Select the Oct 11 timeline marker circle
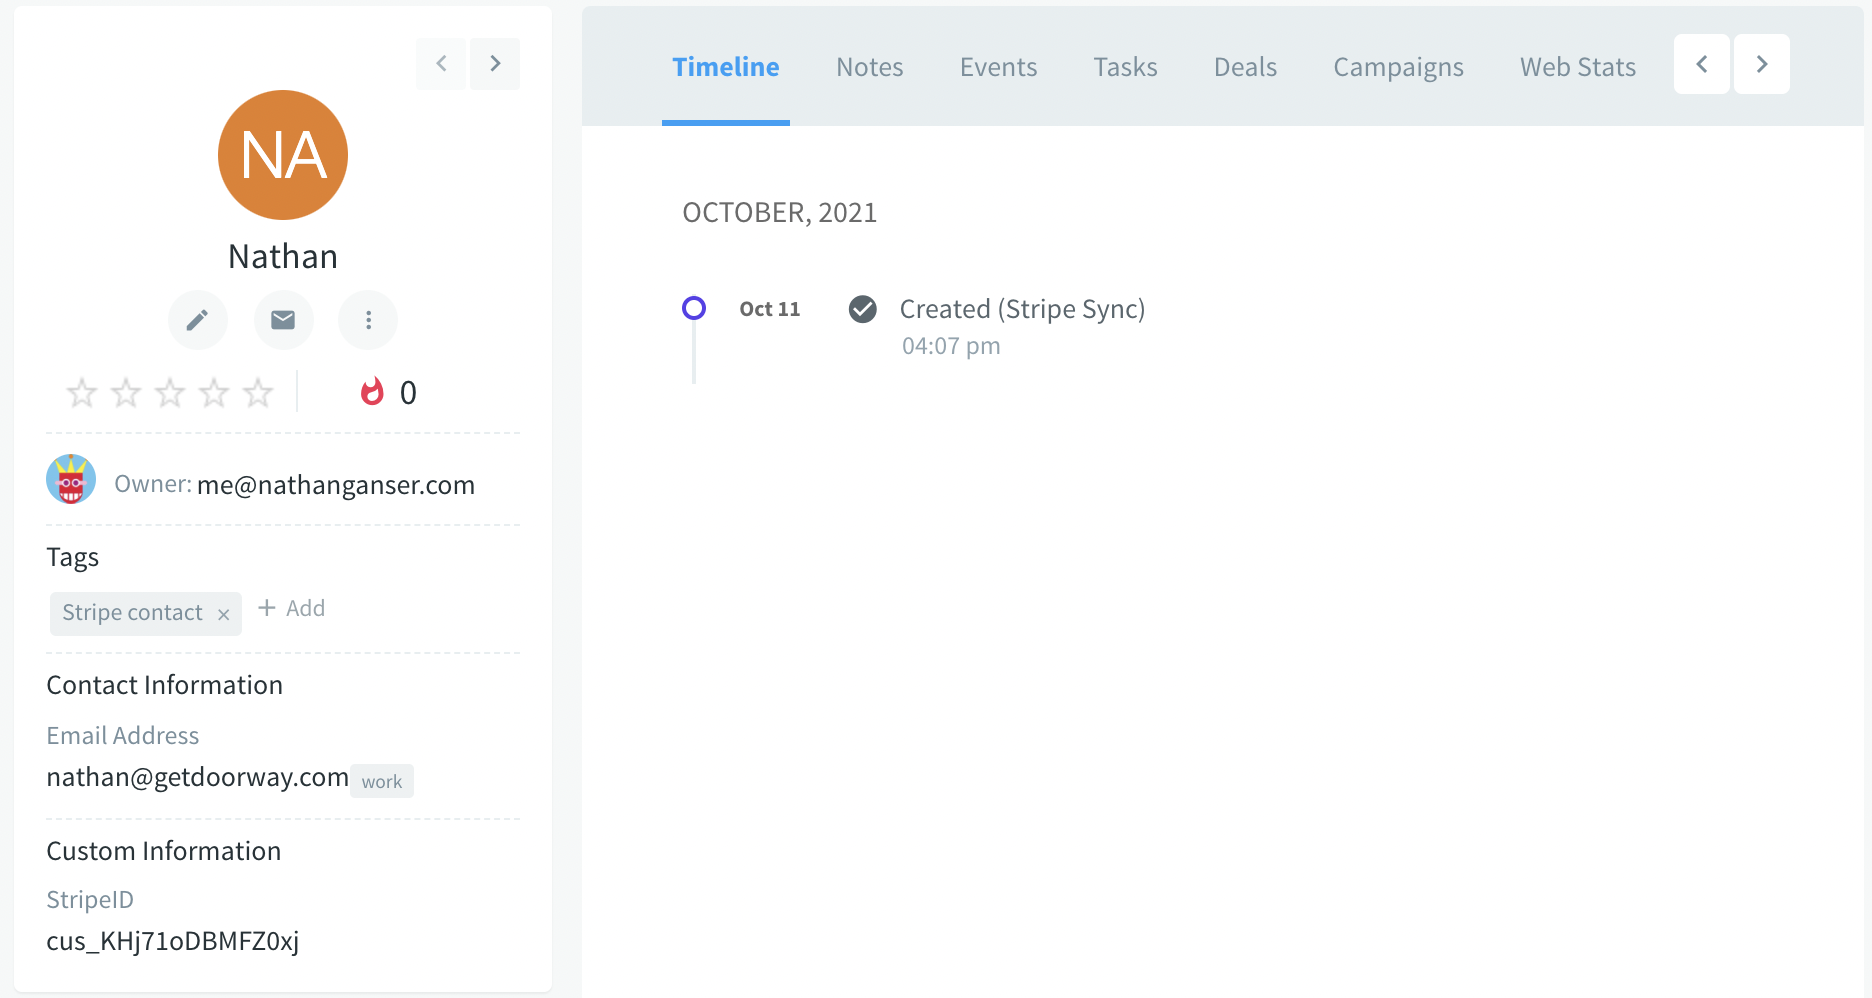 694,308
